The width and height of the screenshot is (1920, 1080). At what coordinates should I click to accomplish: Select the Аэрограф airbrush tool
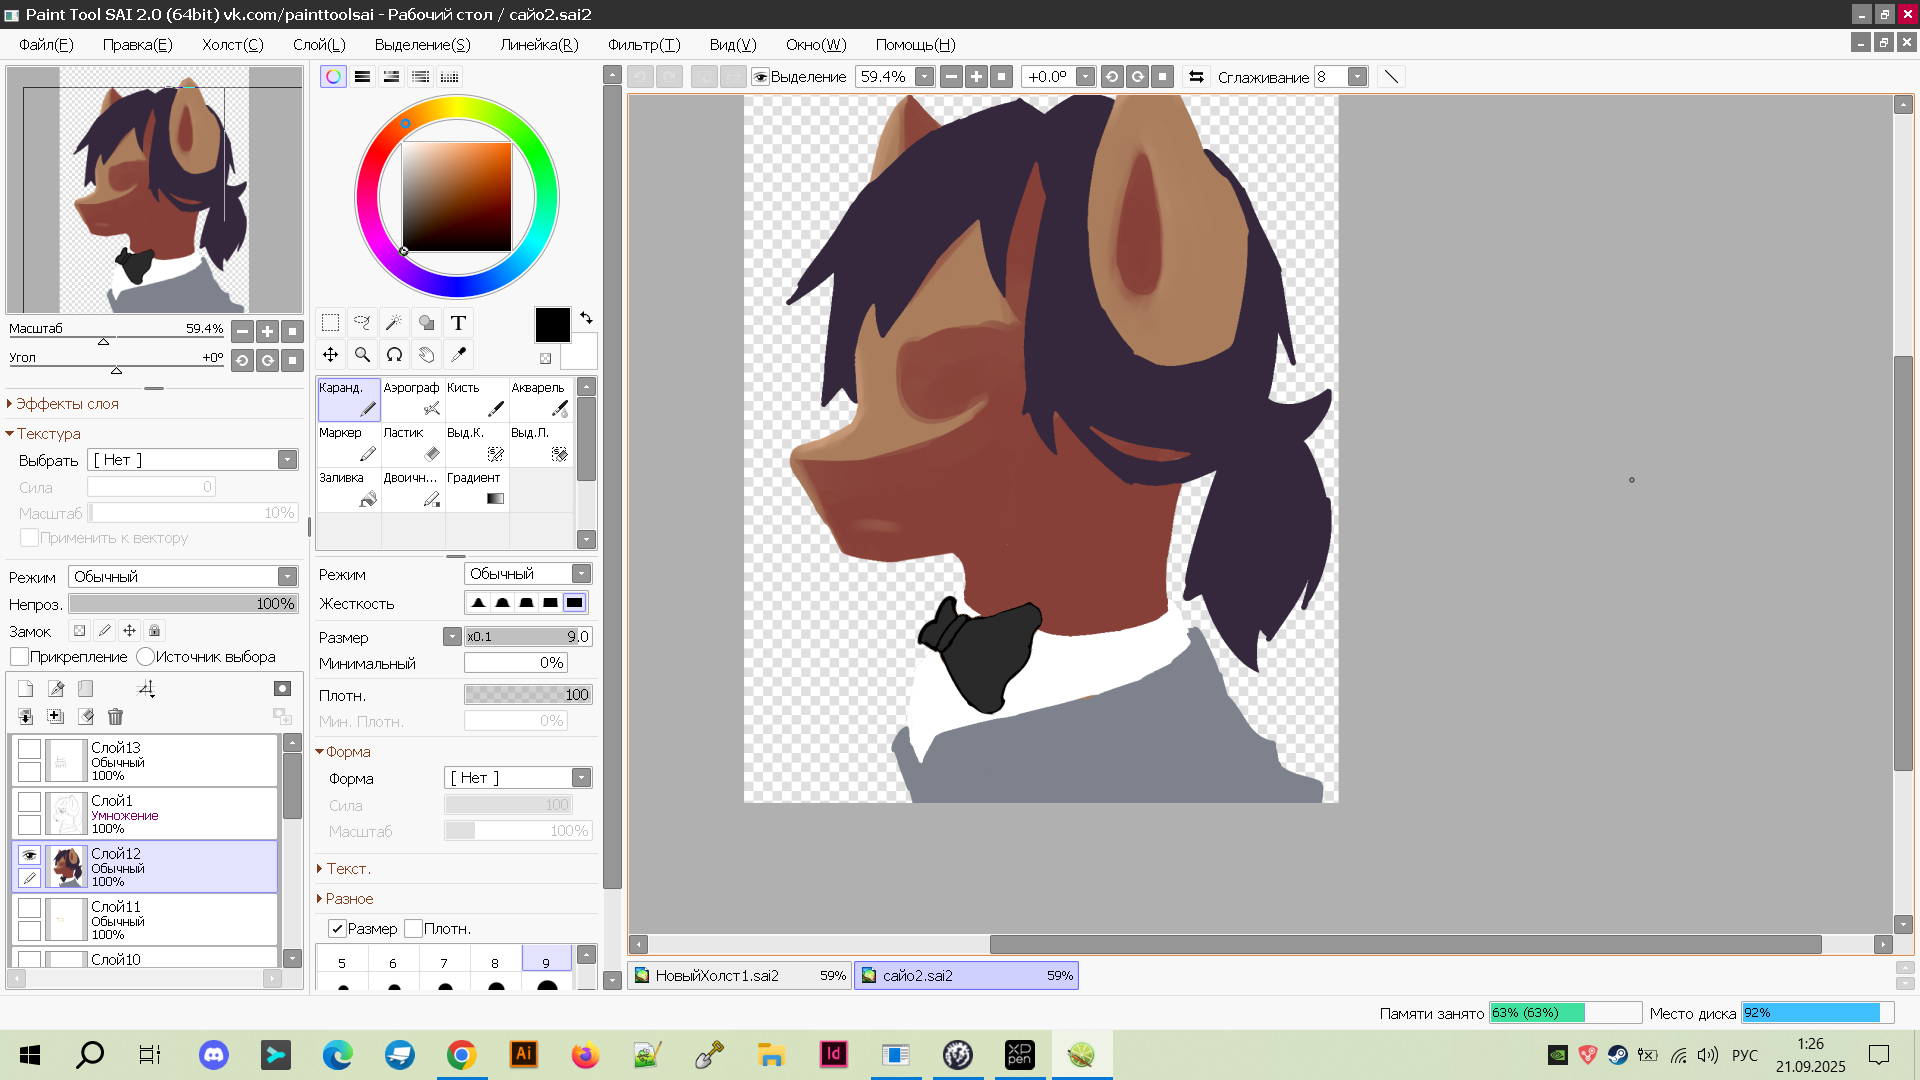412,399
